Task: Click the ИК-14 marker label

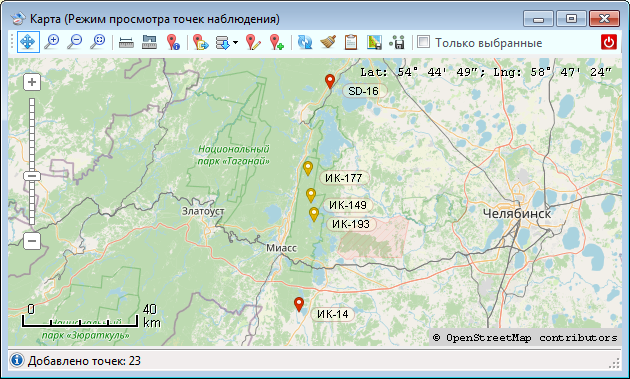Action: [333, 314]
